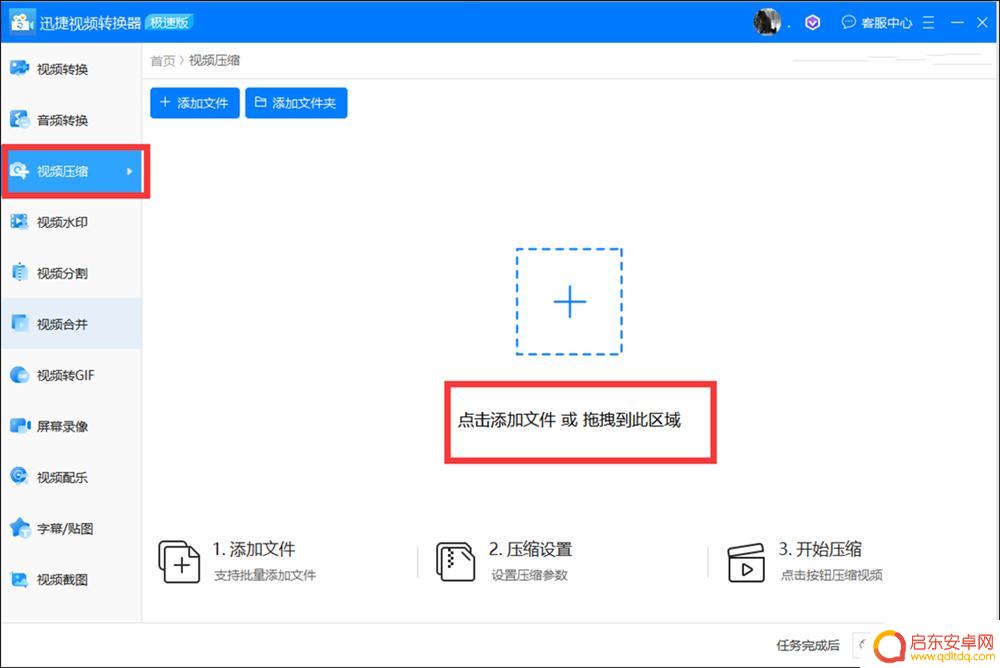Click the 极速版 badge in title

pyautogui.click(x=169, y=23)
